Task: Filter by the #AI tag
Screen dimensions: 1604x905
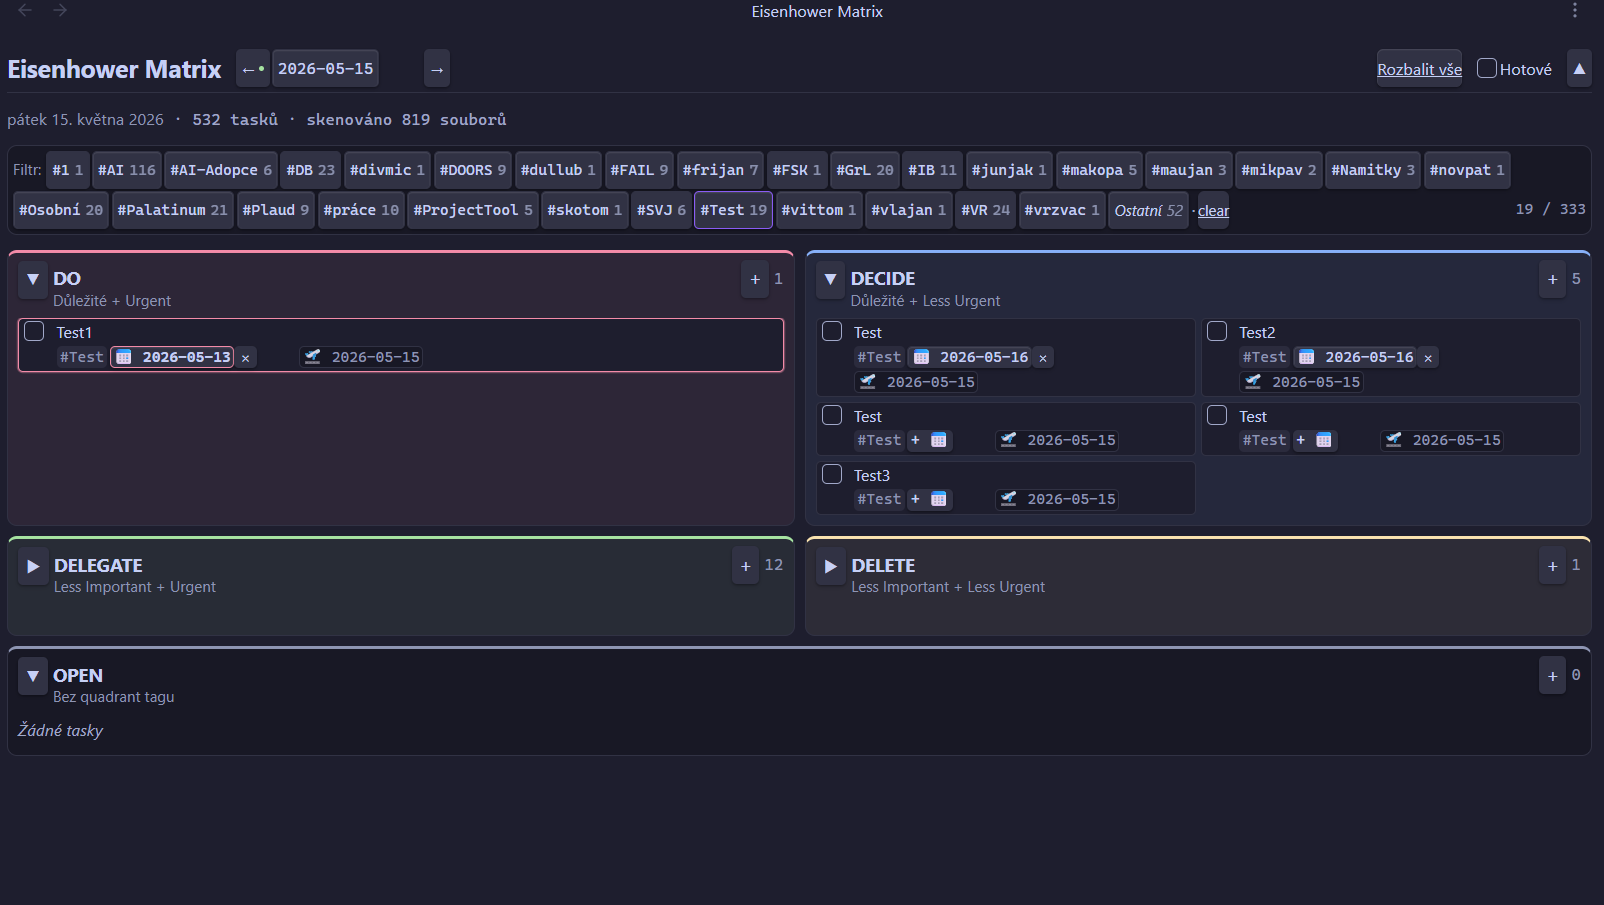Action: (x=127, y=170)
